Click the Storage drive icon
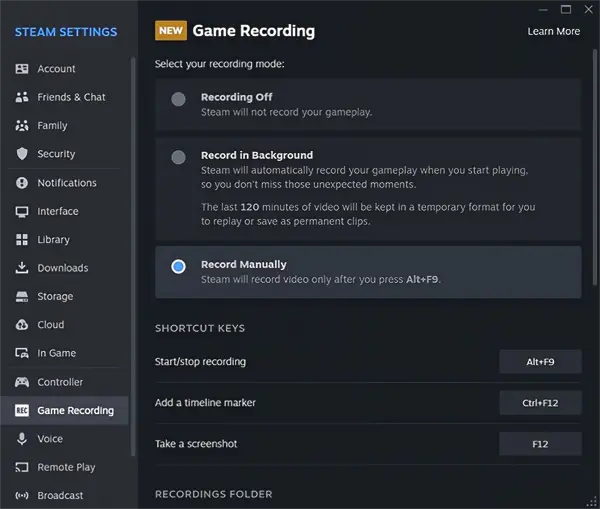 click(x=22, y=297)
